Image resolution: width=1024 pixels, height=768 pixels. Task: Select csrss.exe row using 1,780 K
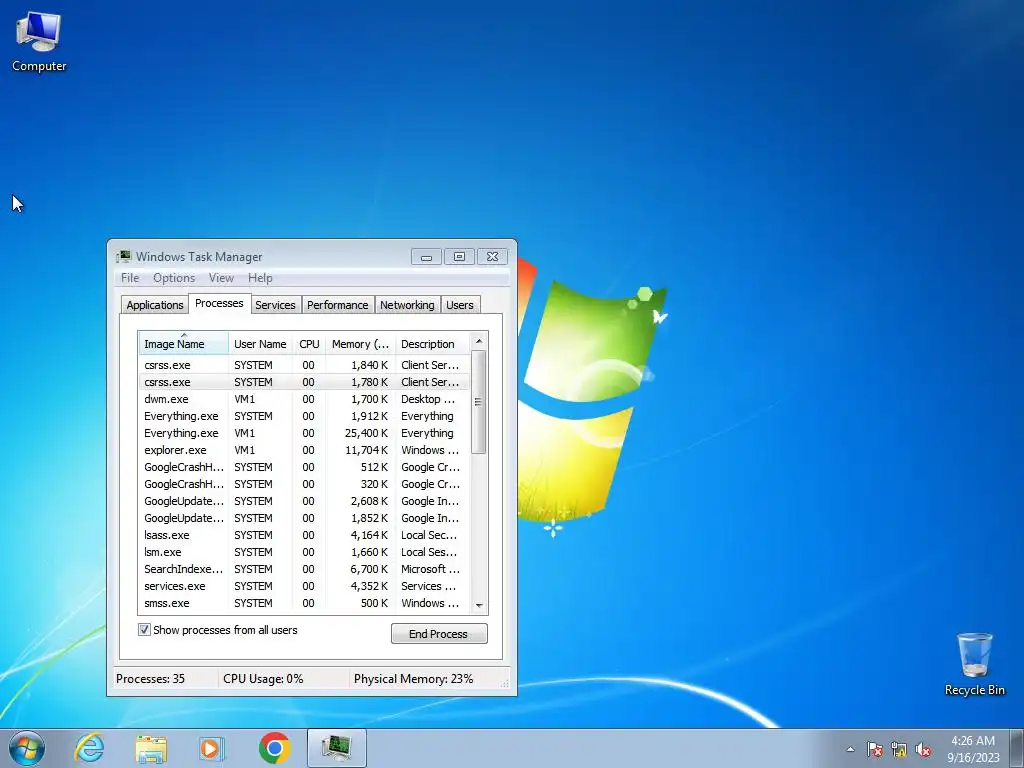(304, 382)
